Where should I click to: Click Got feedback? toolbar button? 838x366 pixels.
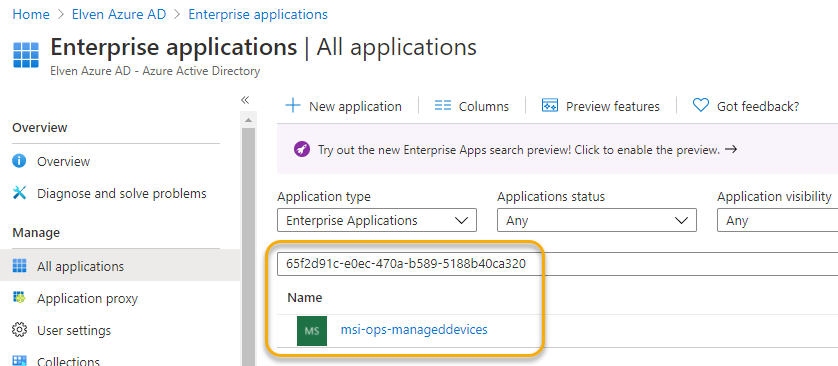pyautogui.click(x=746, y=106)
